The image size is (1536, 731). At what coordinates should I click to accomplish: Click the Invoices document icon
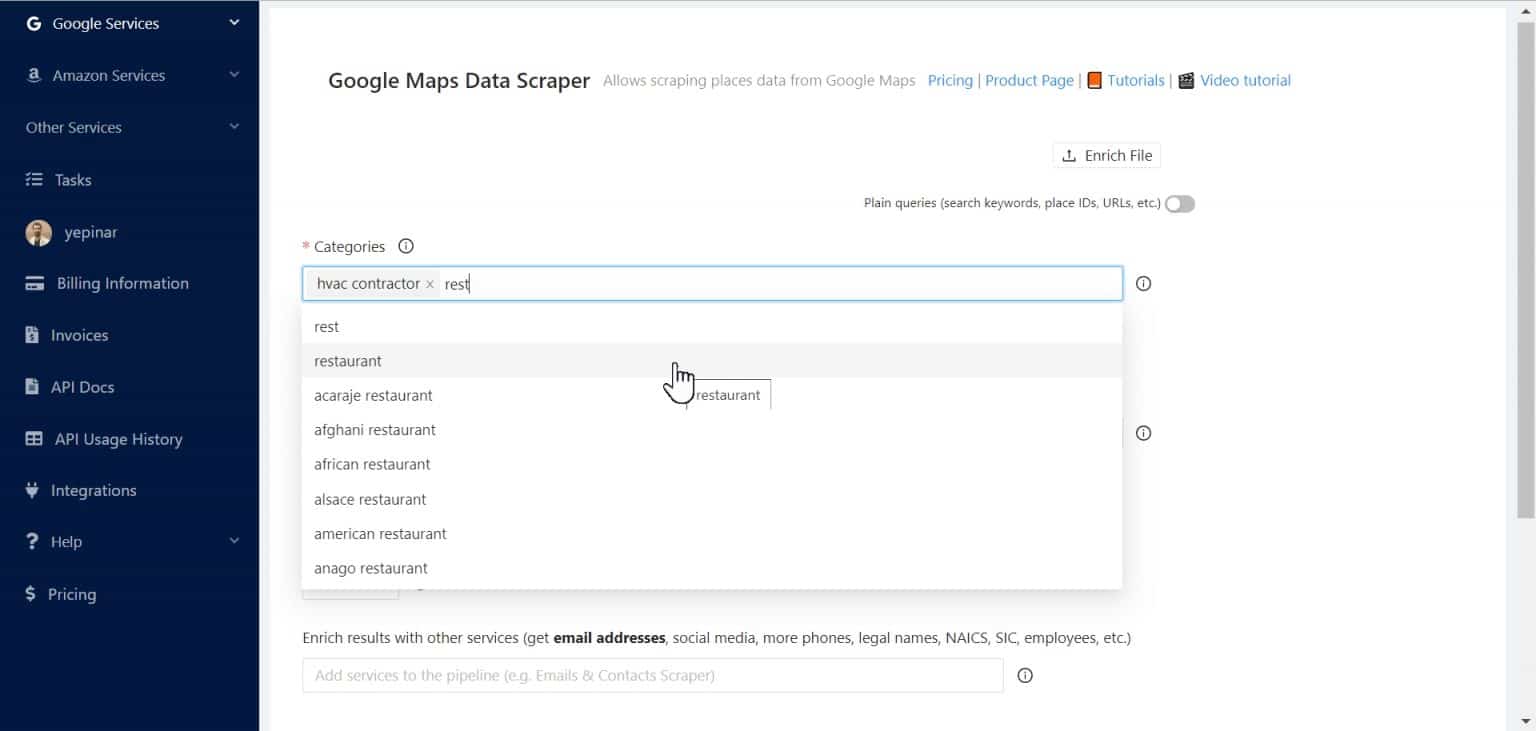(x=33, y=335)
